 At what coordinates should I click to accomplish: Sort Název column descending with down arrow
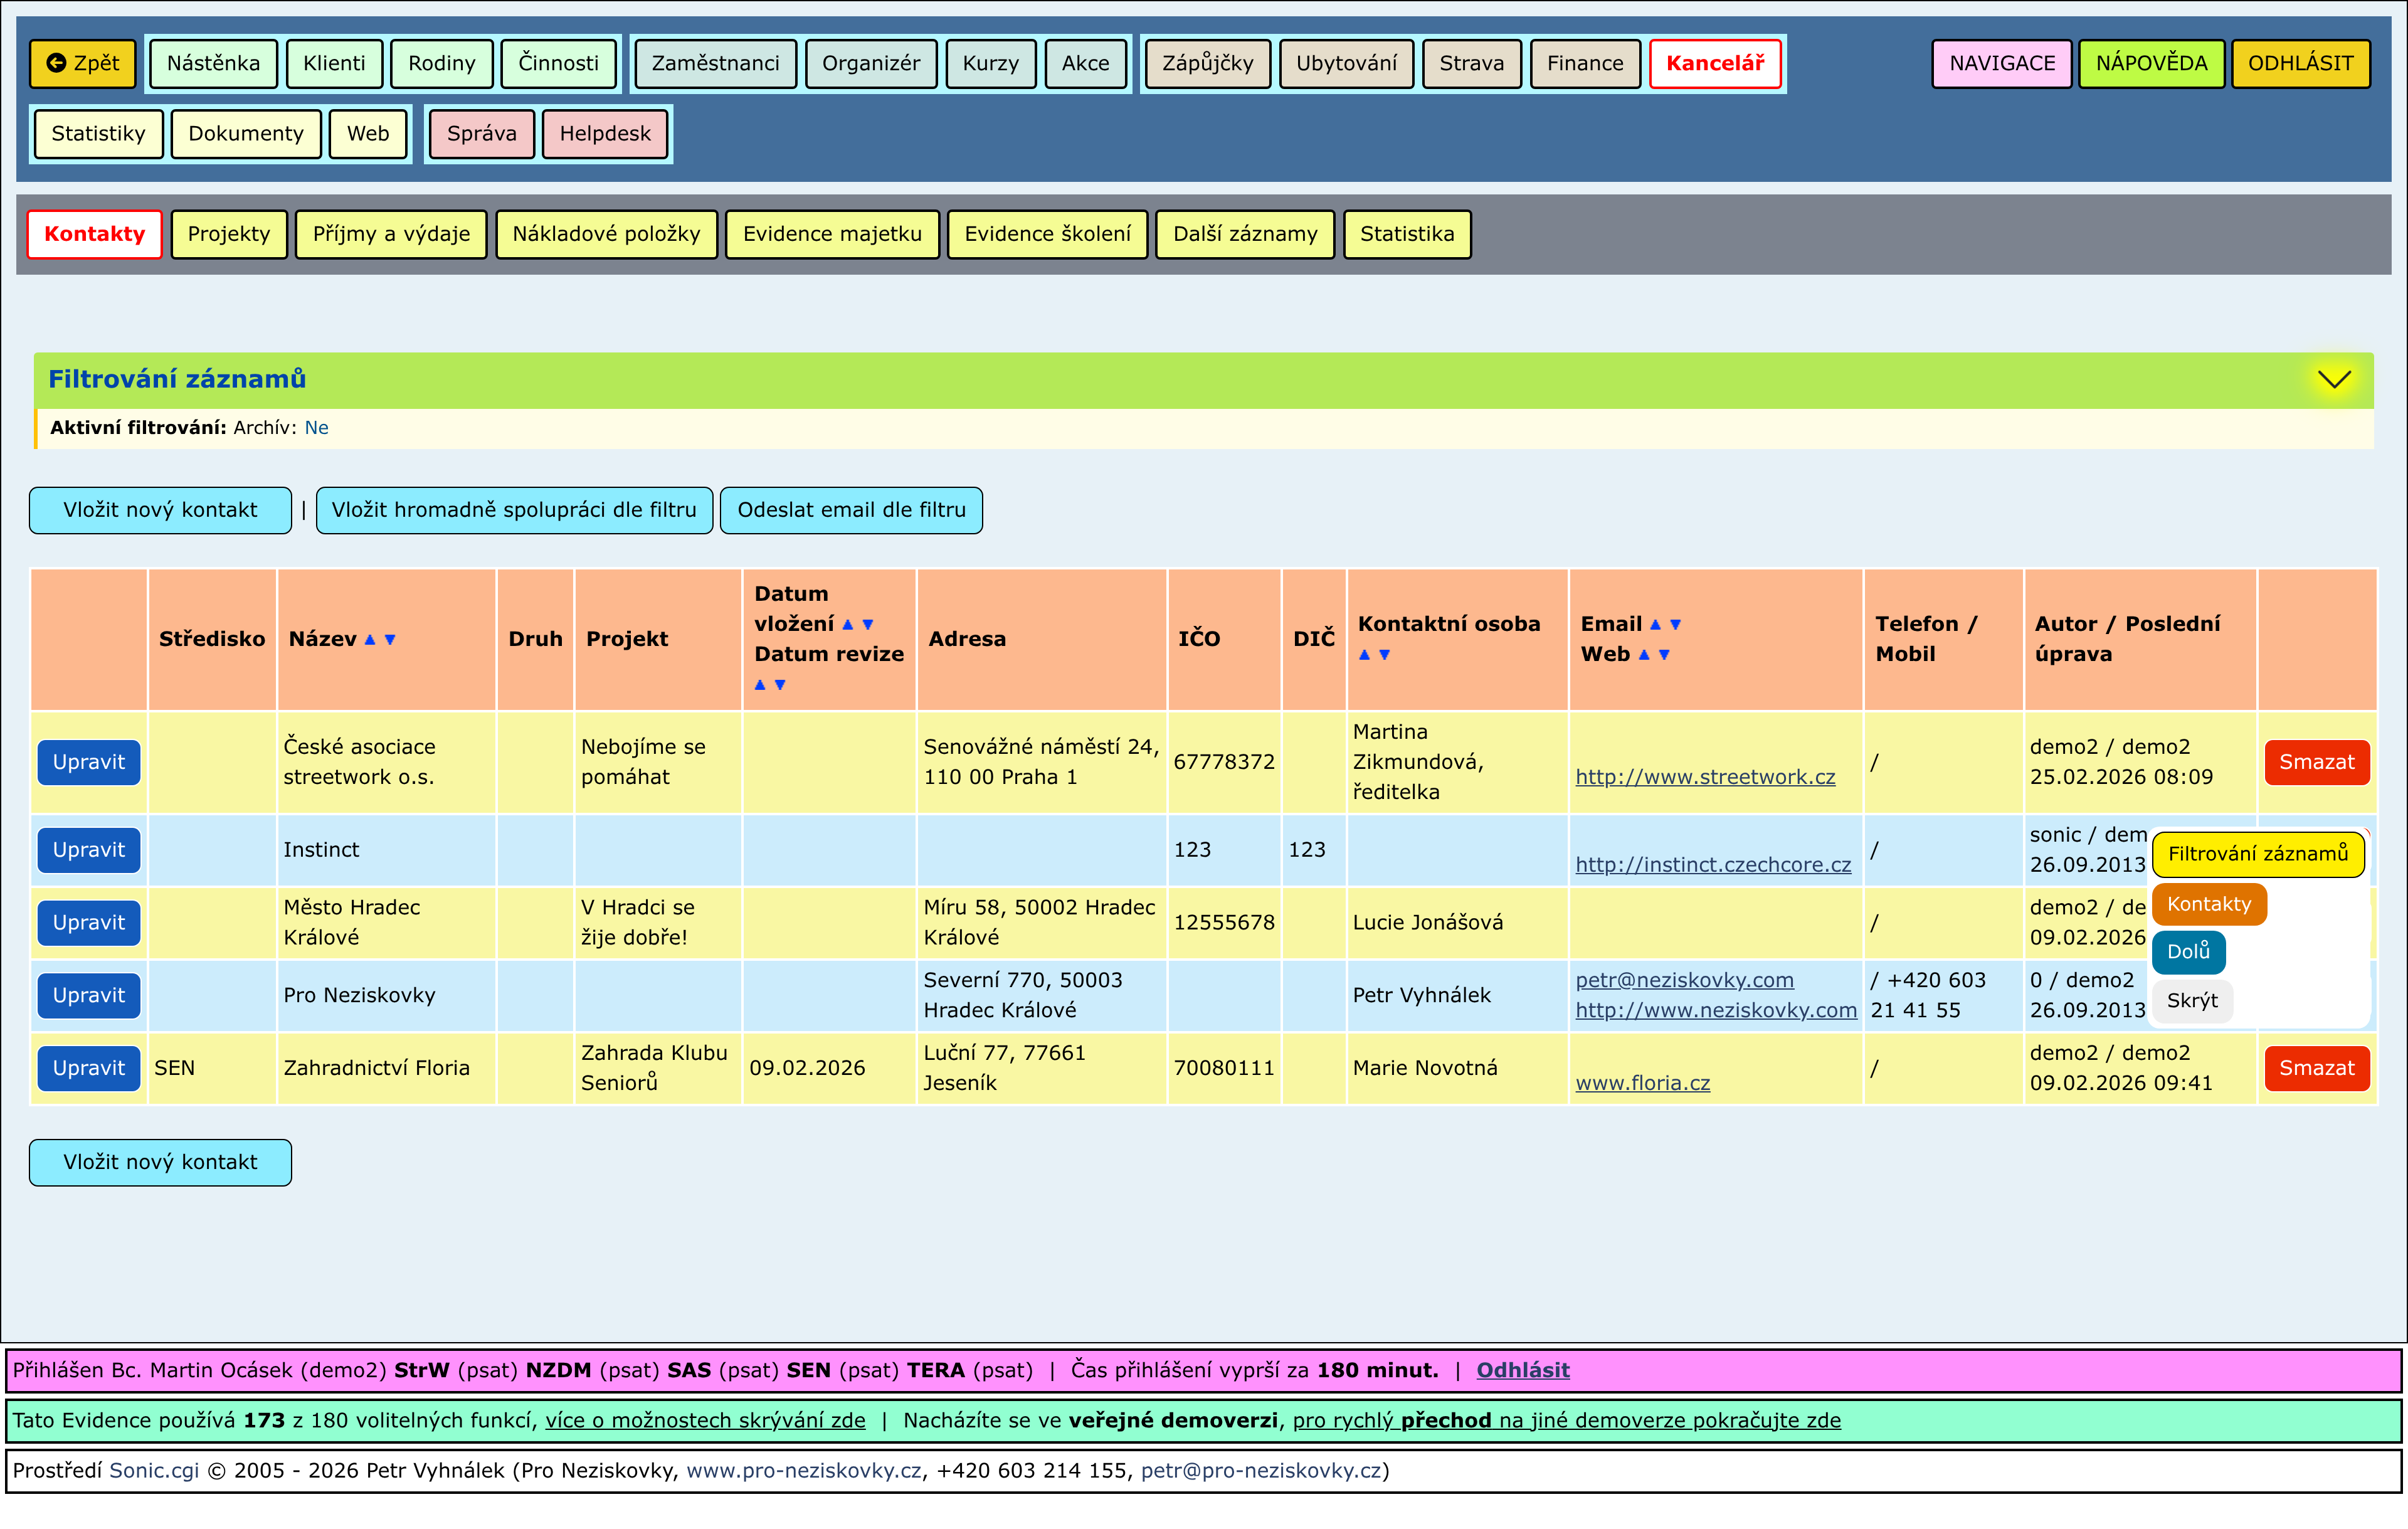pos(390,640)
